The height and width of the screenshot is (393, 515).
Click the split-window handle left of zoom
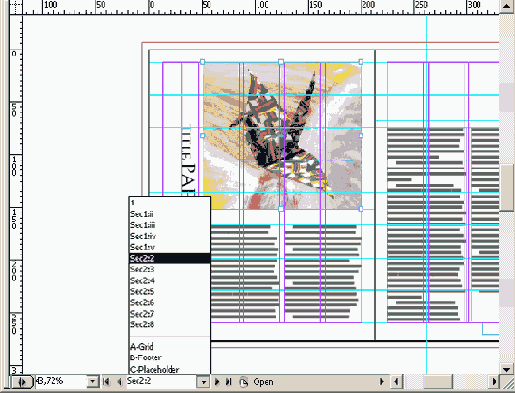pyautogui.click(x=22, y=382)
